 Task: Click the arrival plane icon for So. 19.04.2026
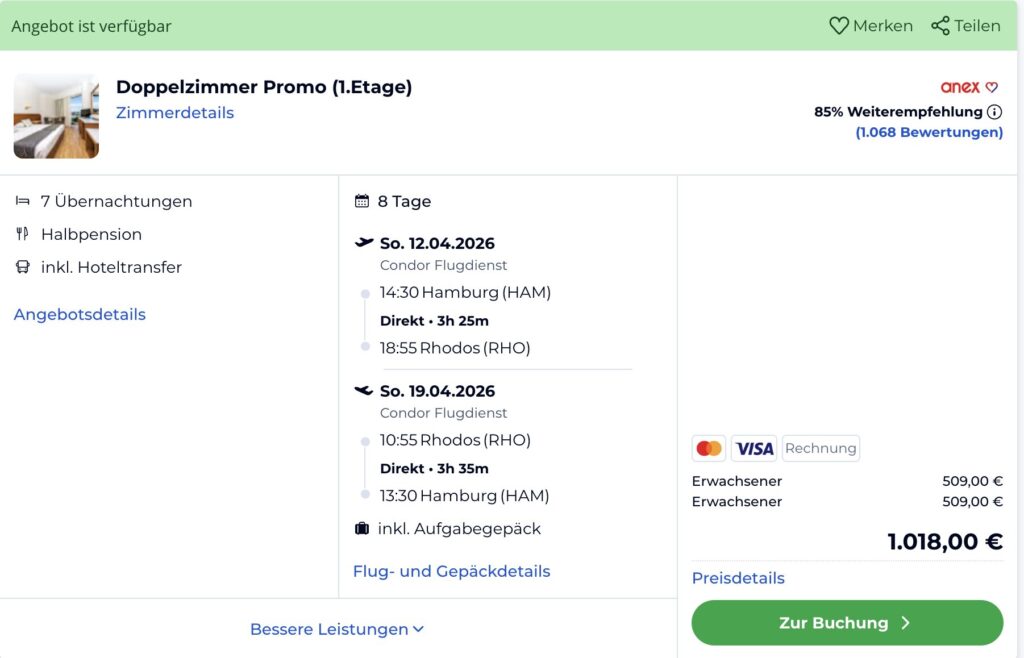pyautogui.click(x=364, y=390)
